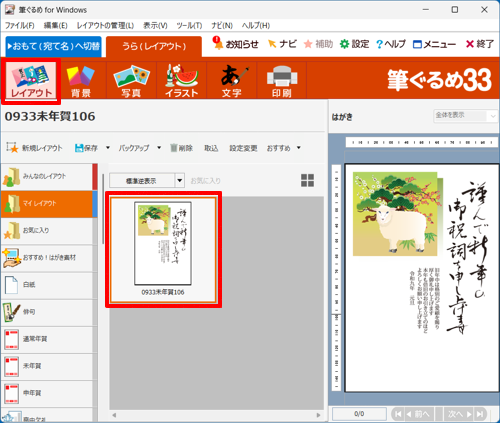Select the うら(レイアウト) tab

pos(154,46)
